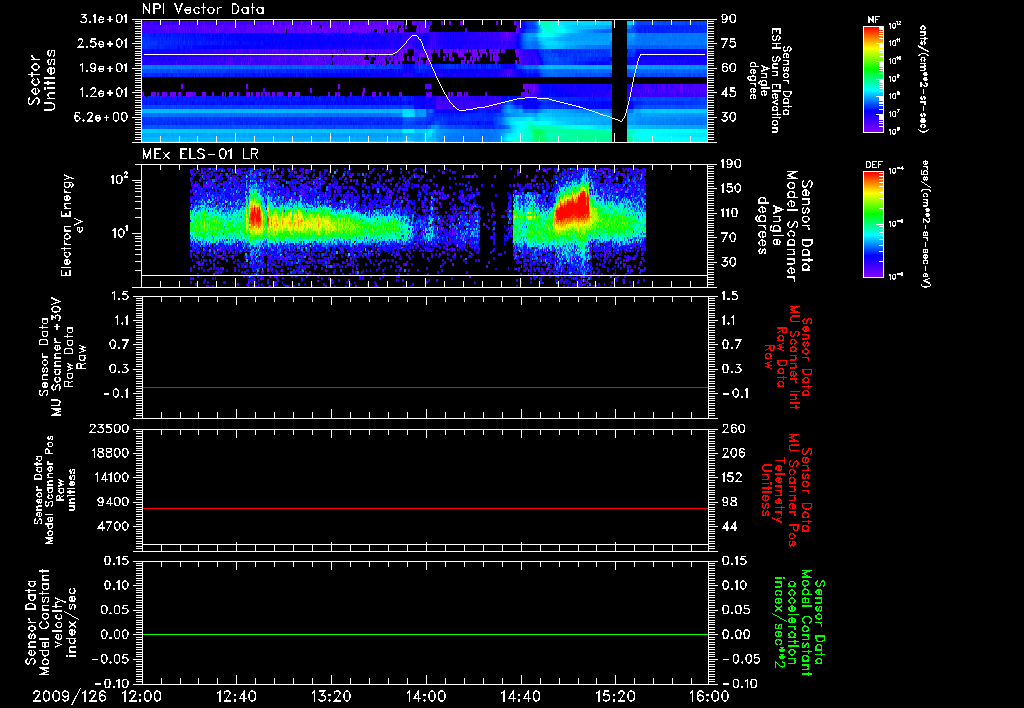This screenshot has width=1024, height=708.
Task: Click the 13:20 time tick label
Action: (331, 696)
